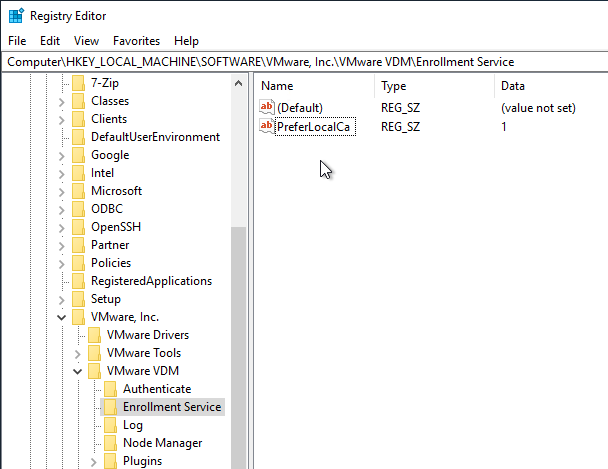Select the Partner folder icon

tap(78, 245)
